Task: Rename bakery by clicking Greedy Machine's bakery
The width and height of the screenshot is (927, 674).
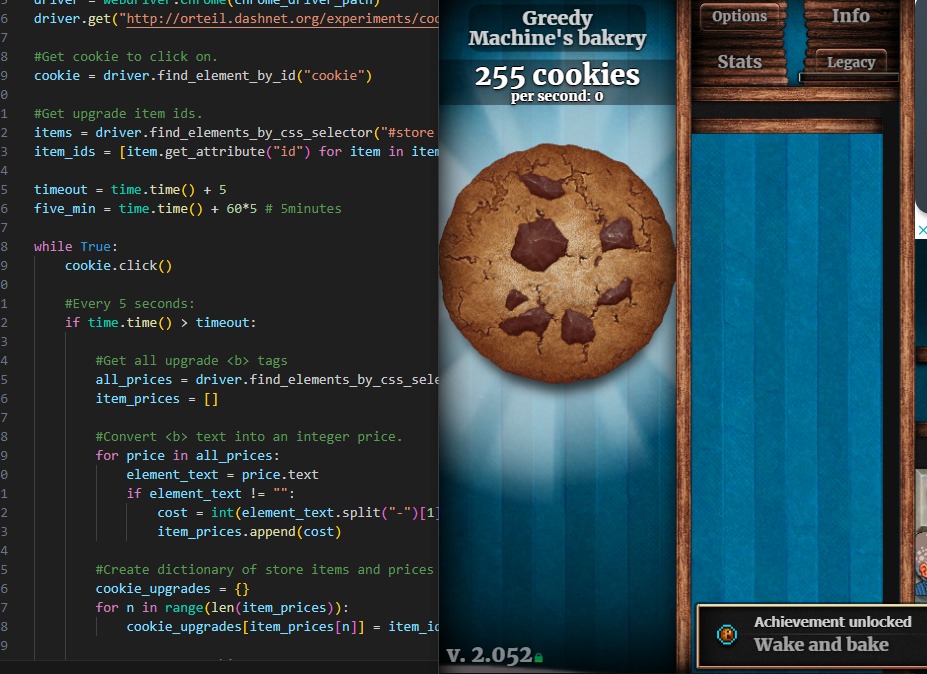Action: click(x=558, y=28)
